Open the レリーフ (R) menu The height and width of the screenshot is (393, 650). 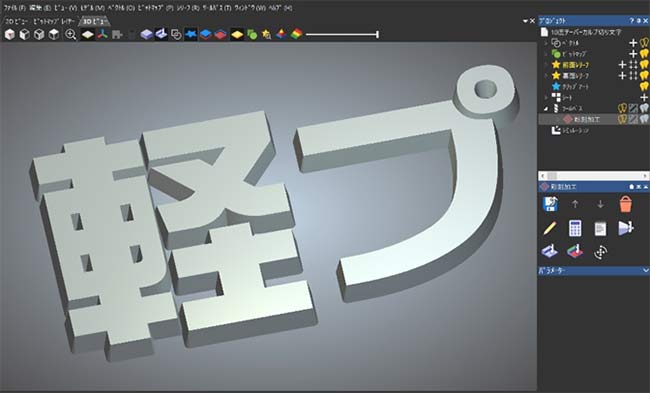coord(187,8)
